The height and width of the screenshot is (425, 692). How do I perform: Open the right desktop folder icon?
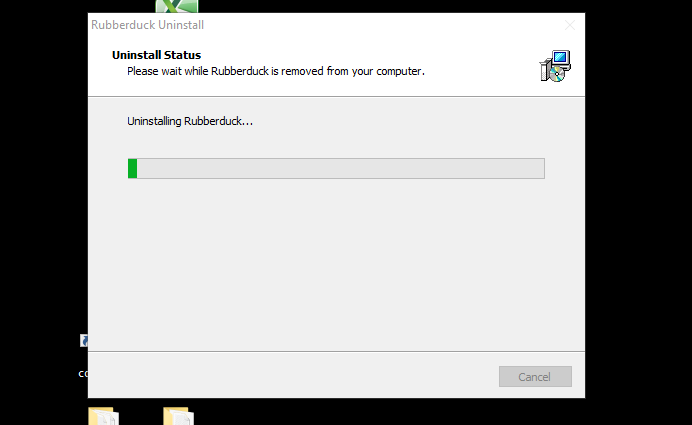(178, 416)
